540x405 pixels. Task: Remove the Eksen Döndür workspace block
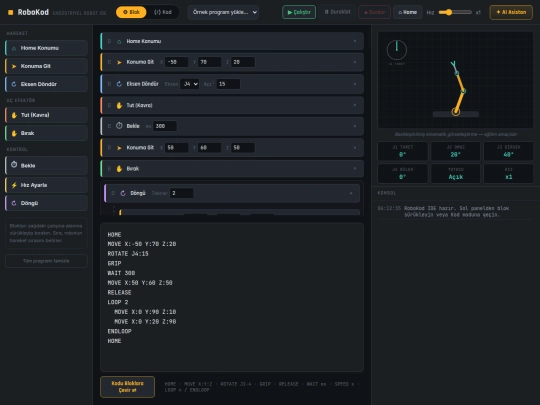pyautogui.click(x=355, y=84)
